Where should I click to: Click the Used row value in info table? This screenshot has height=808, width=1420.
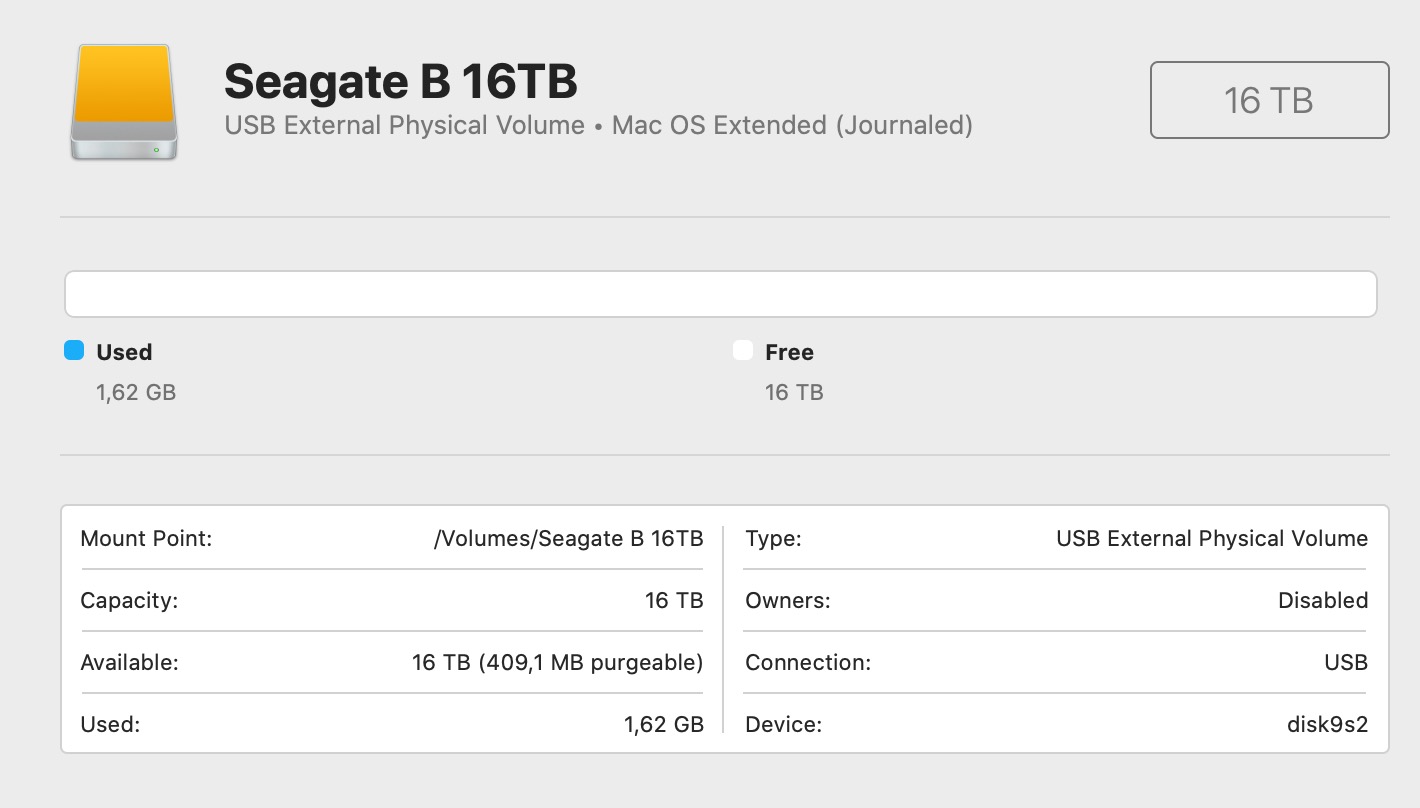663,725
